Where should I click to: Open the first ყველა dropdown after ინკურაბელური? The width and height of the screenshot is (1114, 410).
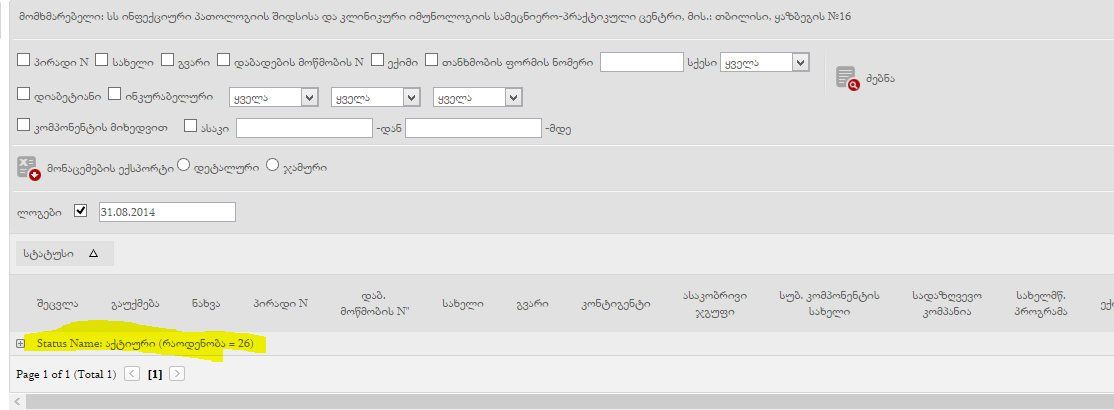[270, 97]
